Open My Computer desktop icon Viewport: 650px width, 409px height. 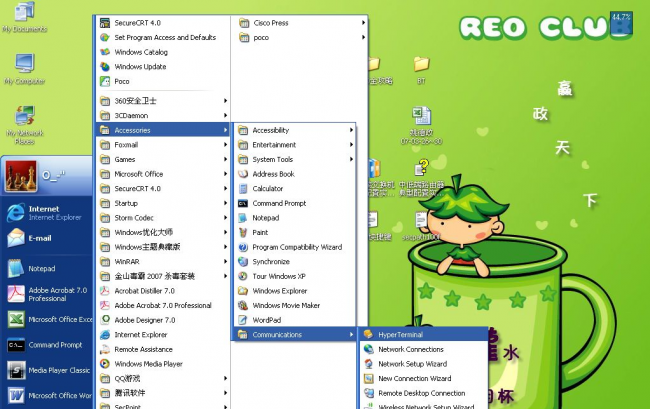[24, 69]
